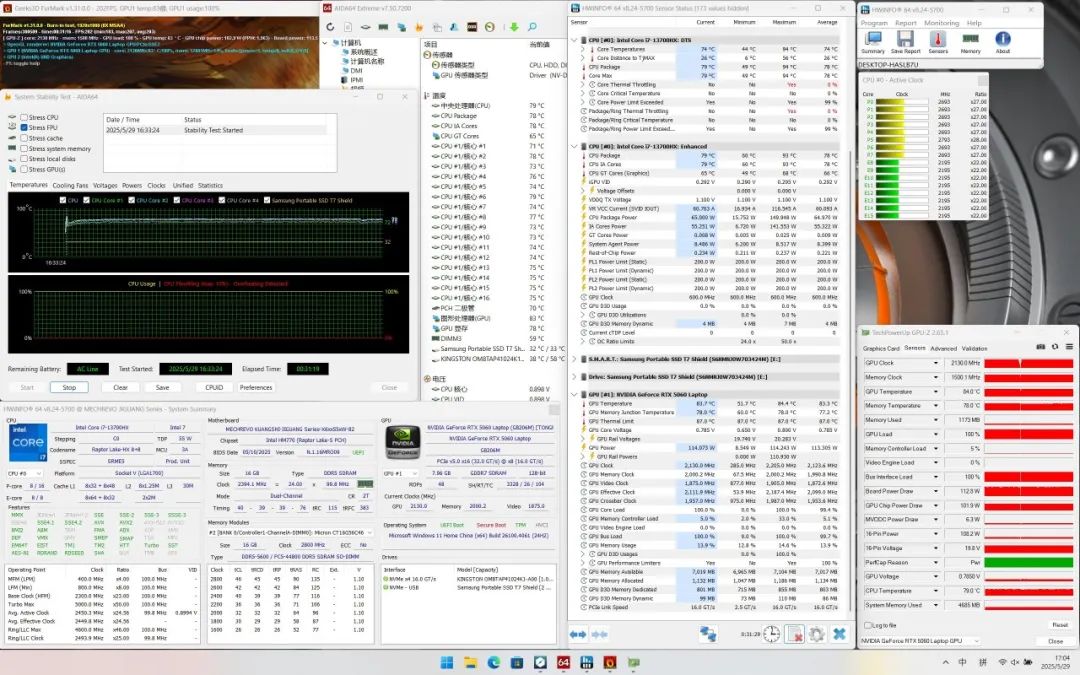This screenshot has height=675, width=1080.
Task: Click the Stop button in Stability Test
Action: coord(69,388)
